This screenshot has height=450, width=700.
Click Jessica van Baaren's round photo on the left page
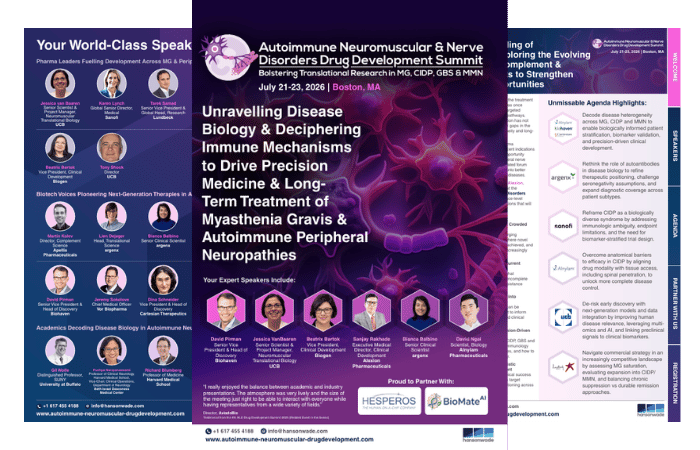tap(60, 83)
